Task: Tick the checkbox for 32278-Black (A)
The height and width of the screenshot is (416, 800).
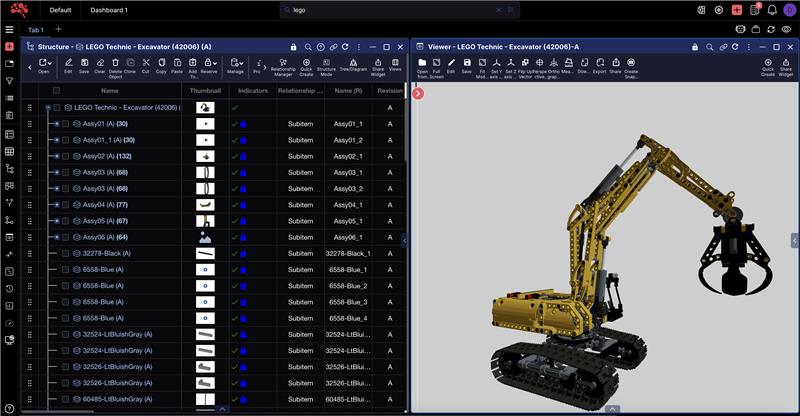Action: [x=65, y=253]
